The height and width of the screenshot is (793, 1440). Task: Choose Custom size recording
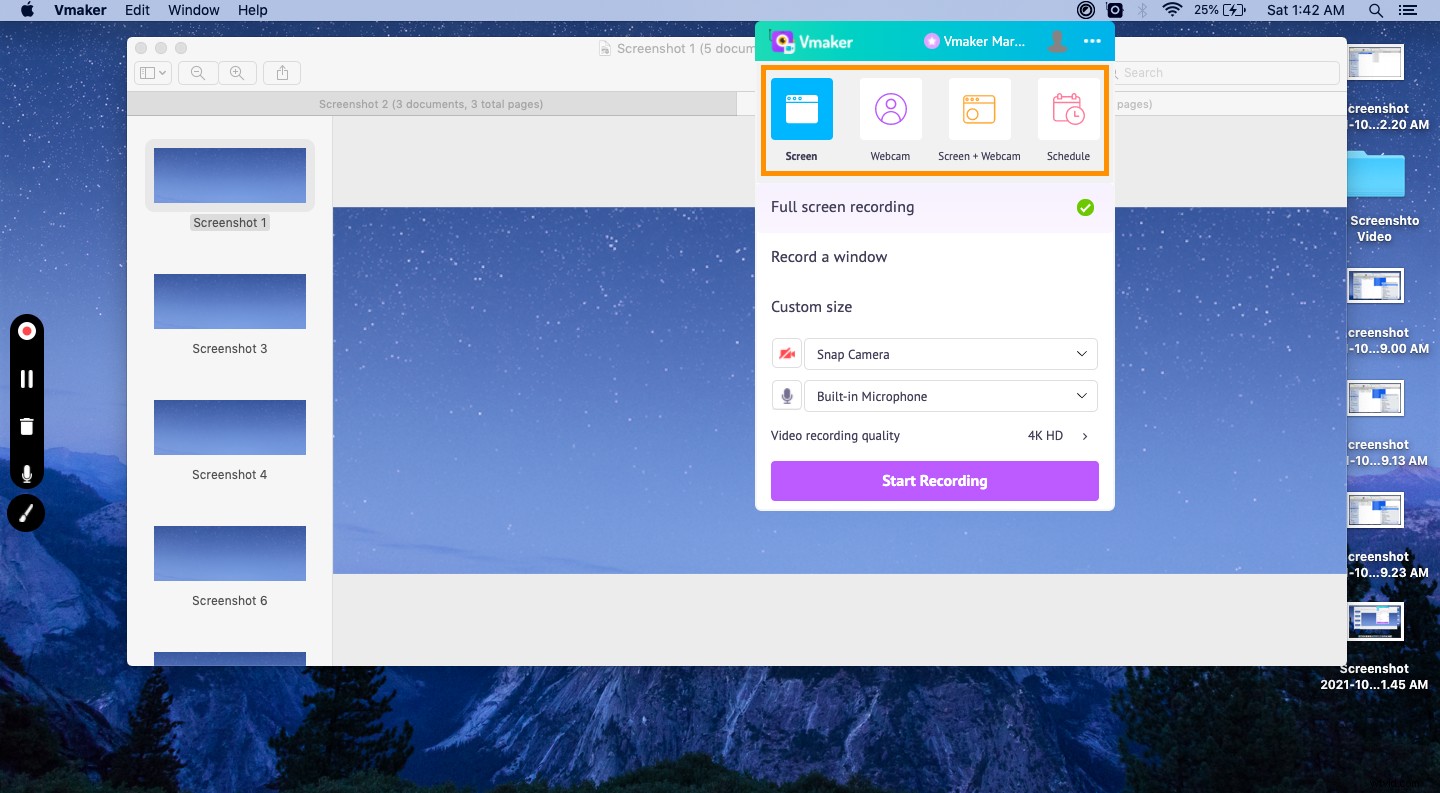(x=811, y=307)
